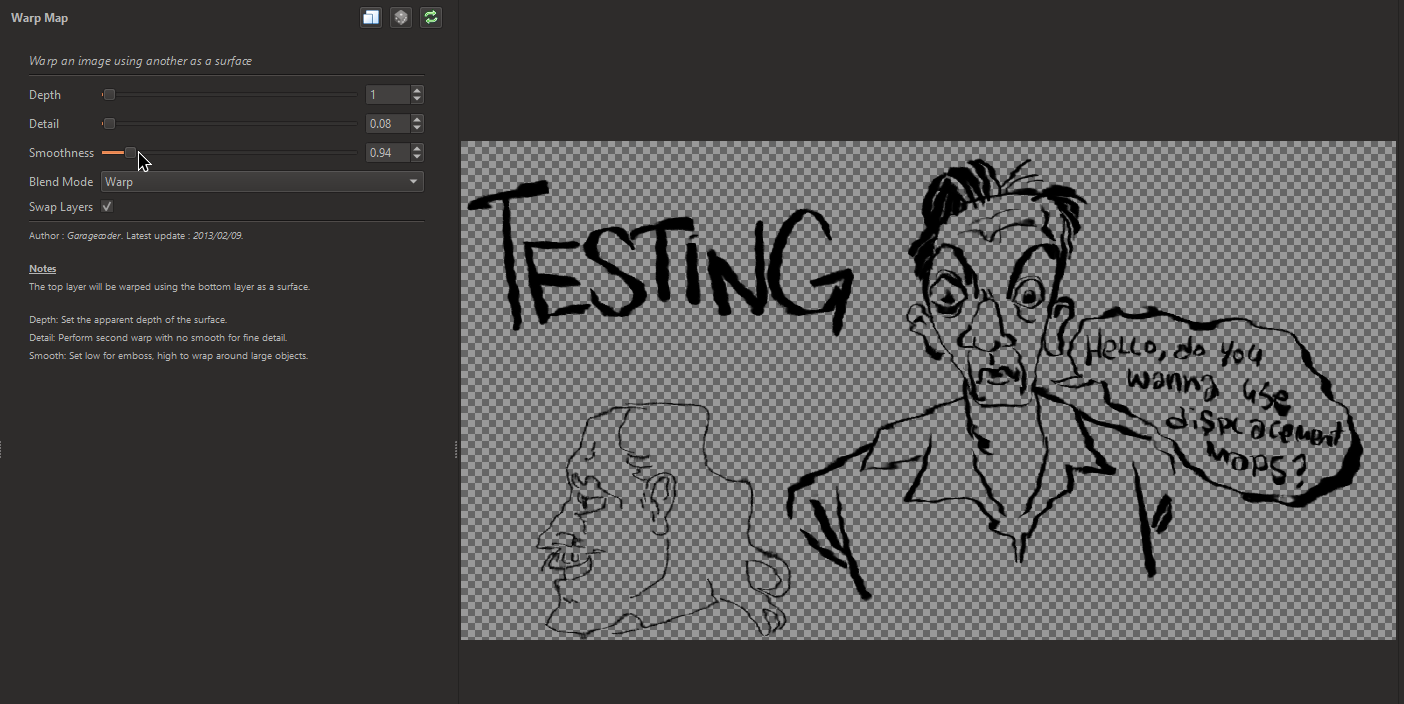Click the Smoothness value field showing 0.94
Screen dimensions: 1404x704
coord(388,153)
